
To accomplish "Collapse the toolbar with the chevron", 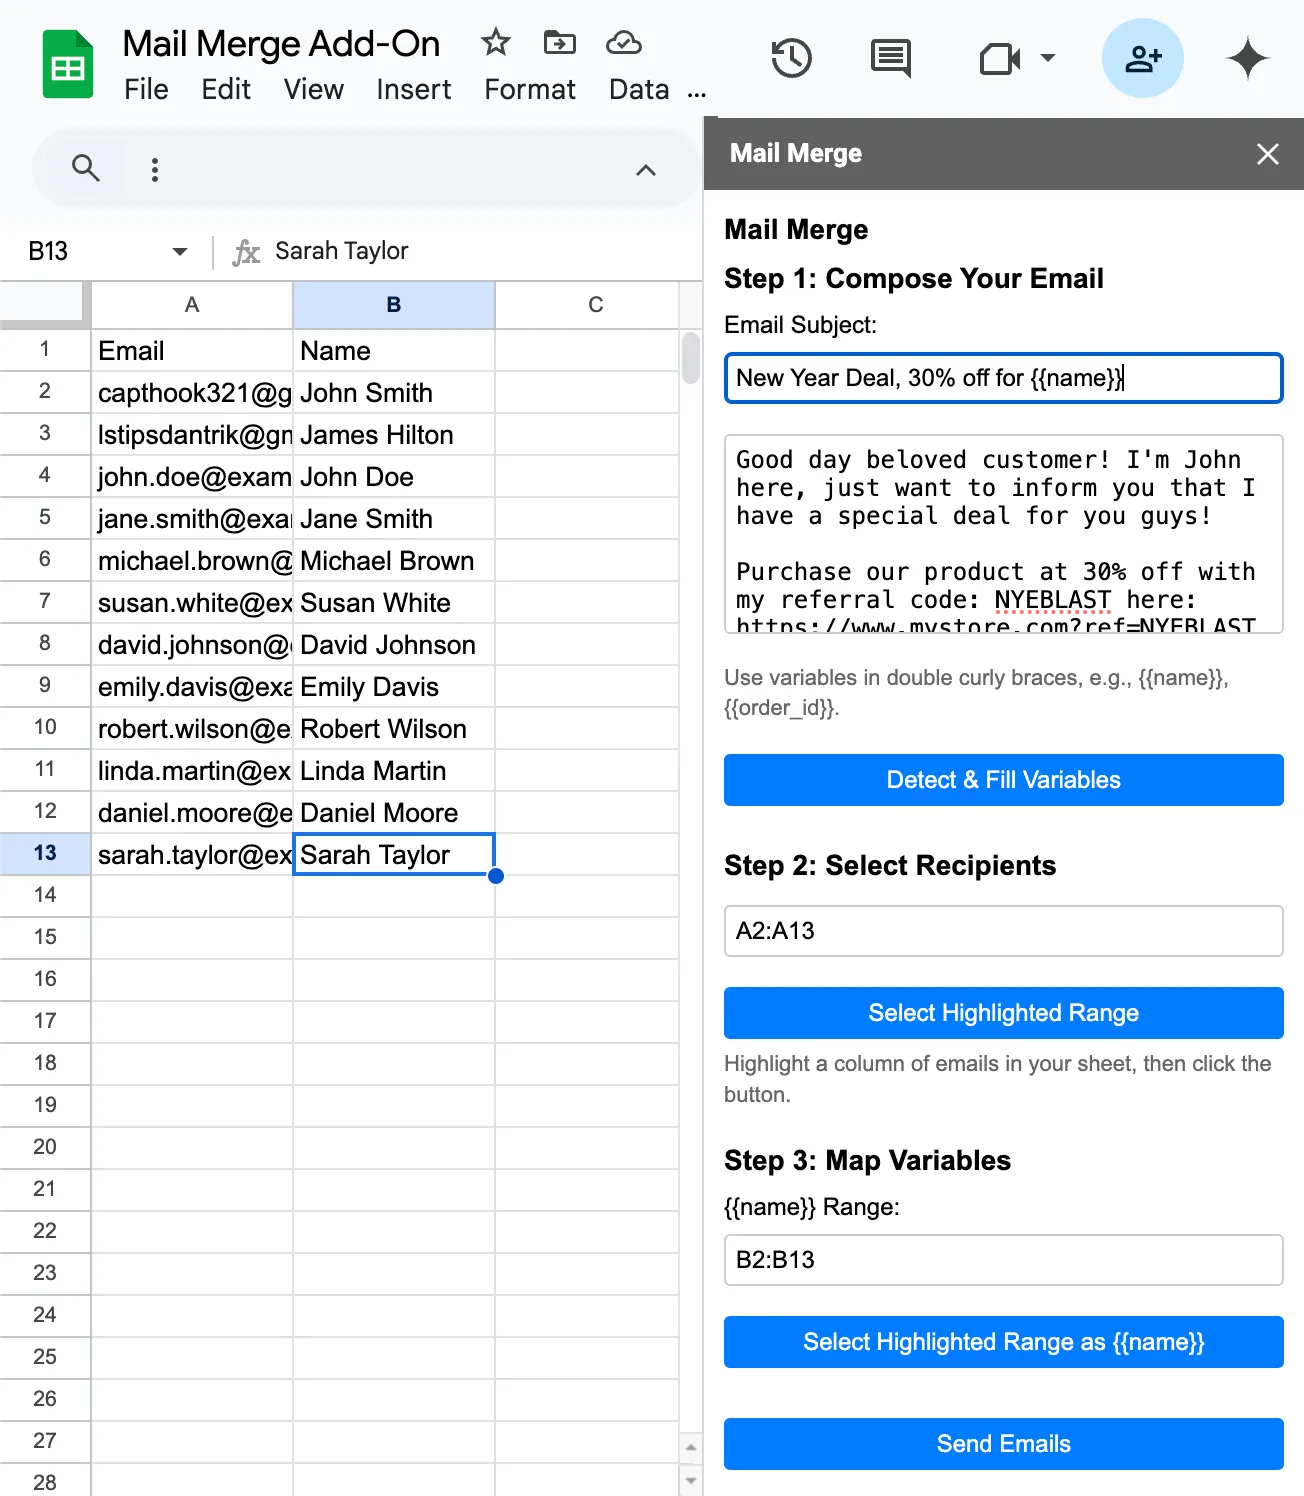I will [x=646, y=169].
